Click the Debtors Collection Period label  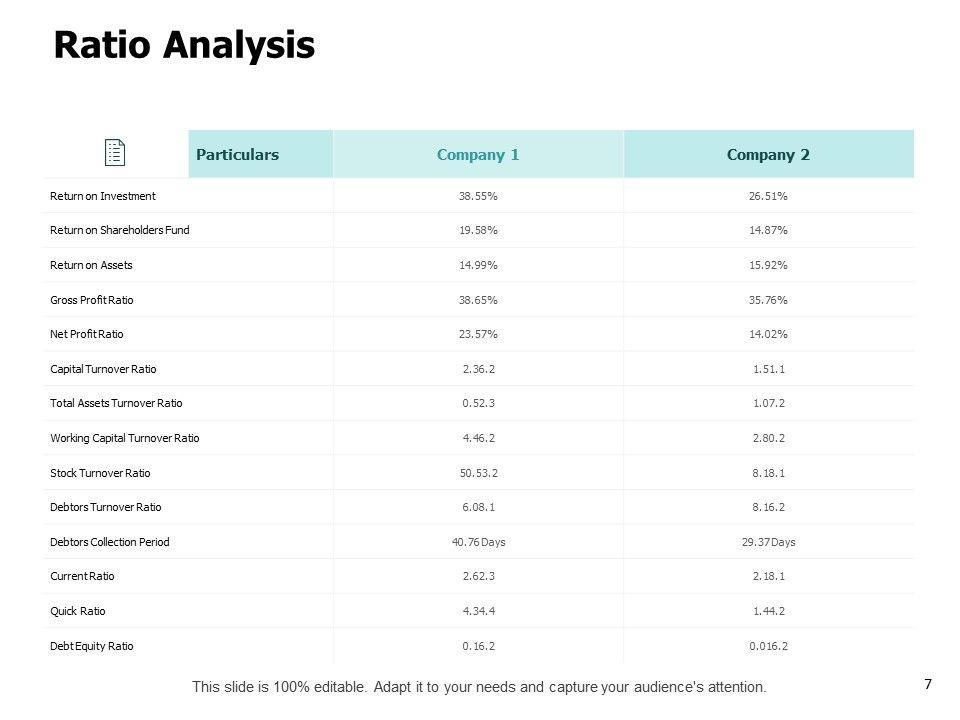[x=110, y=542]
